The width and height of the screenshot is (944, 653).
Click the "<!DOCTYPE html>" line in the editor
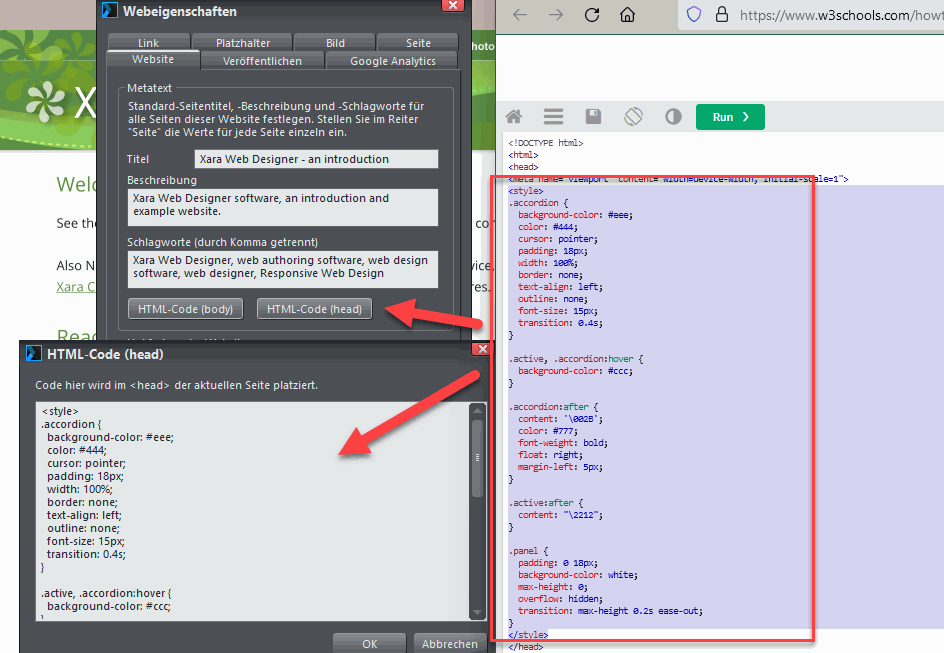pyautogui.click(x=545, y=143)
